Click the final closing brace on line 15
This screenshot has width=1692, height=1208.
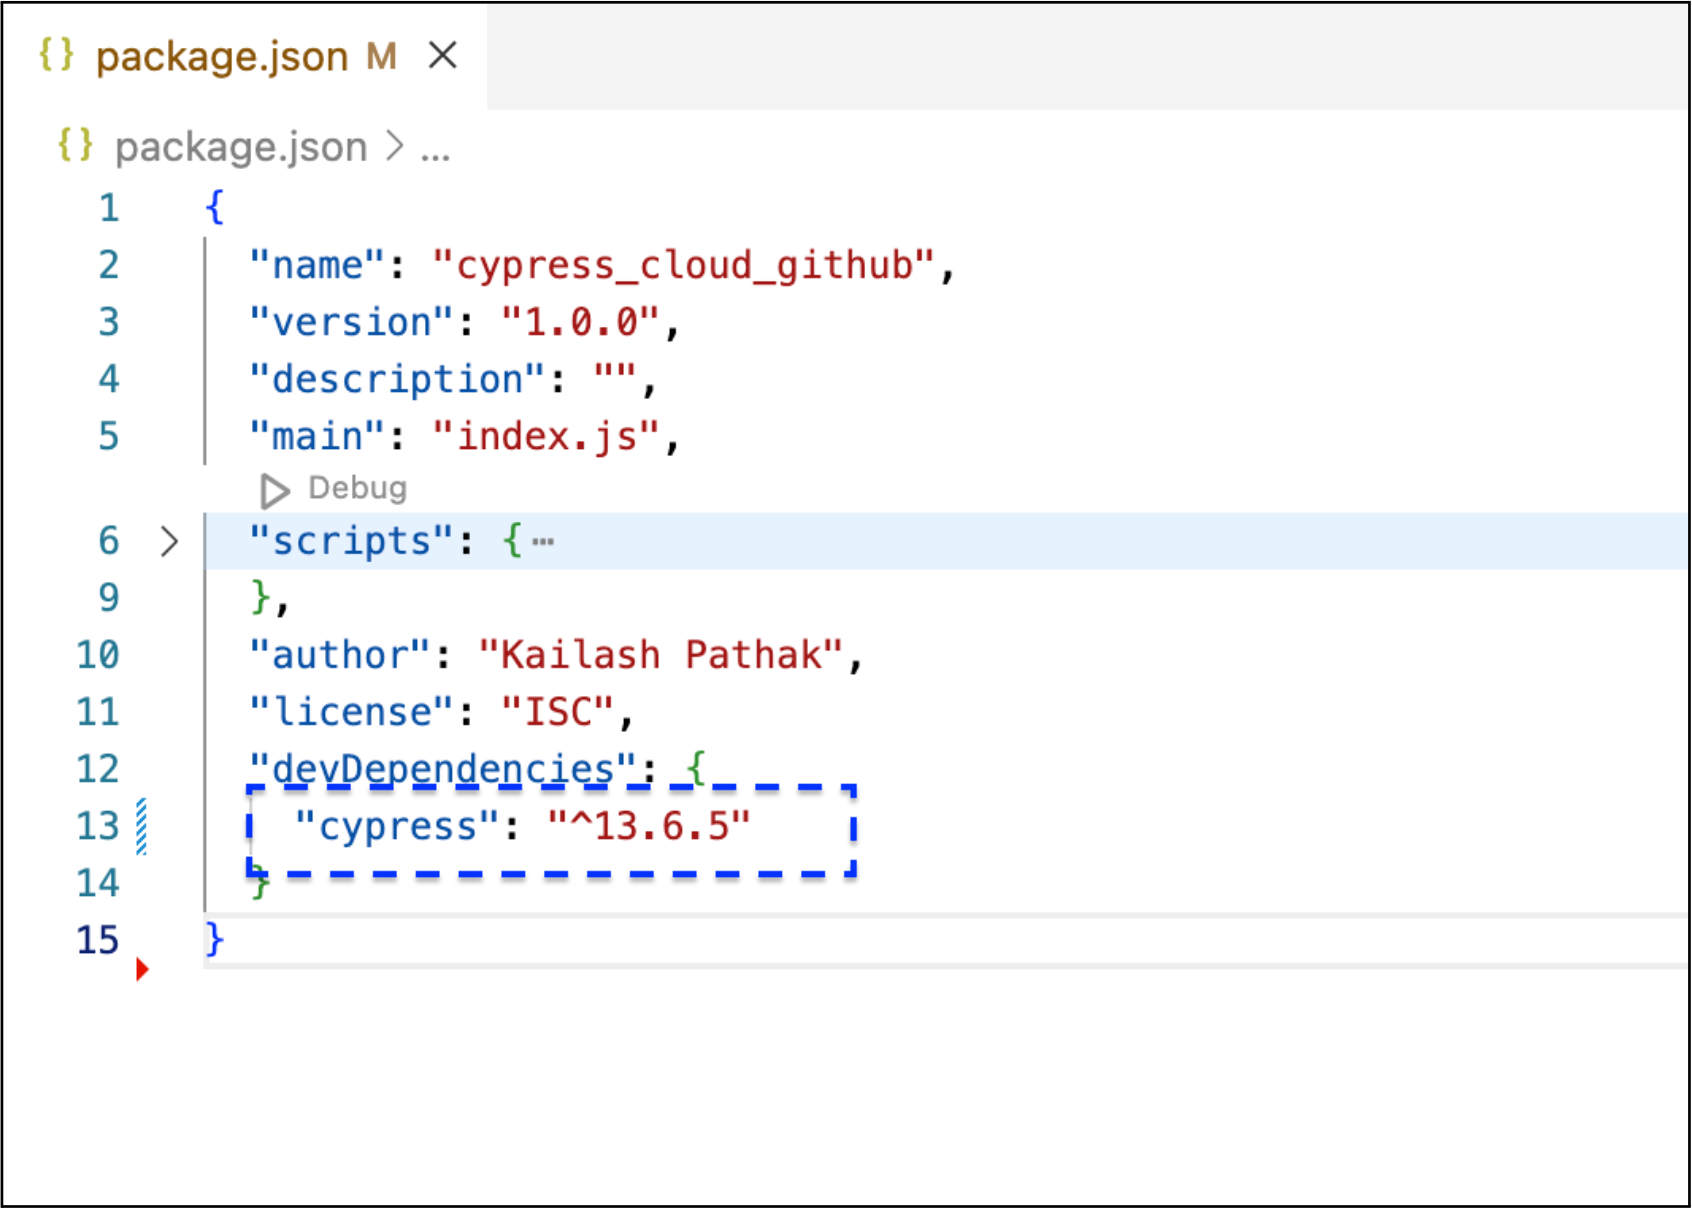(214, 940)
